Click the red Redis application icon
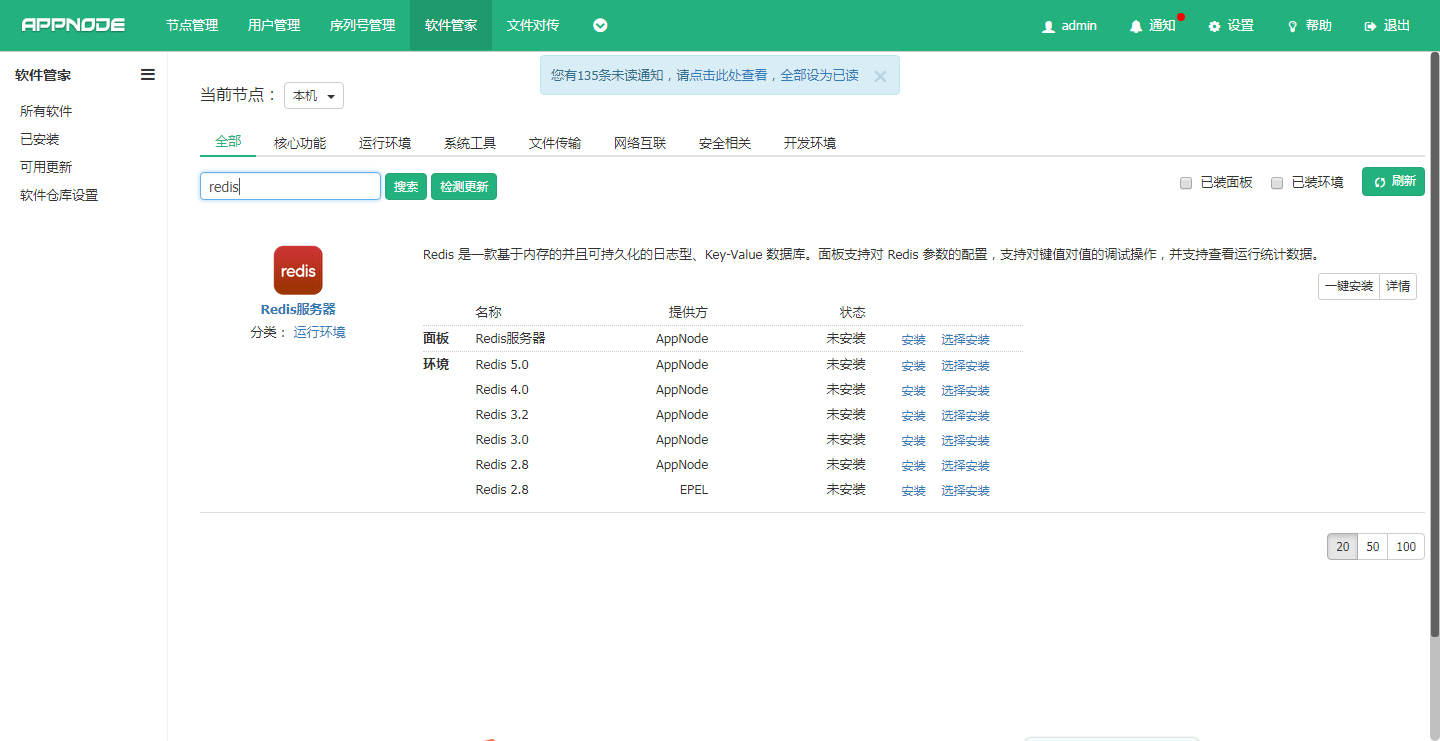Viewport: 1440px width, 741px height. [x=298, y=270]
